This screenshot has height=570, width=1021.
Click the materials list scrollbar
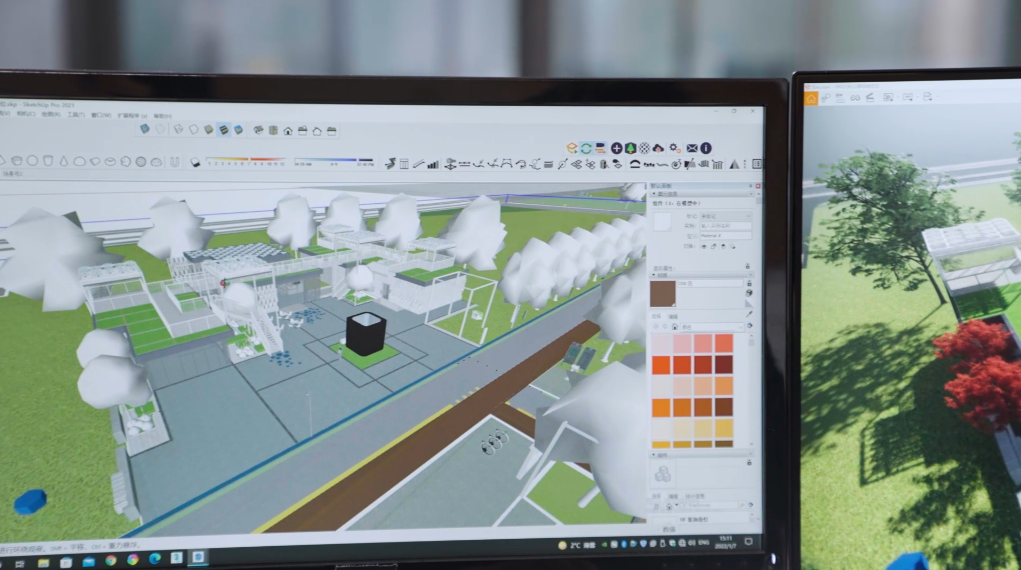(751, 390)
